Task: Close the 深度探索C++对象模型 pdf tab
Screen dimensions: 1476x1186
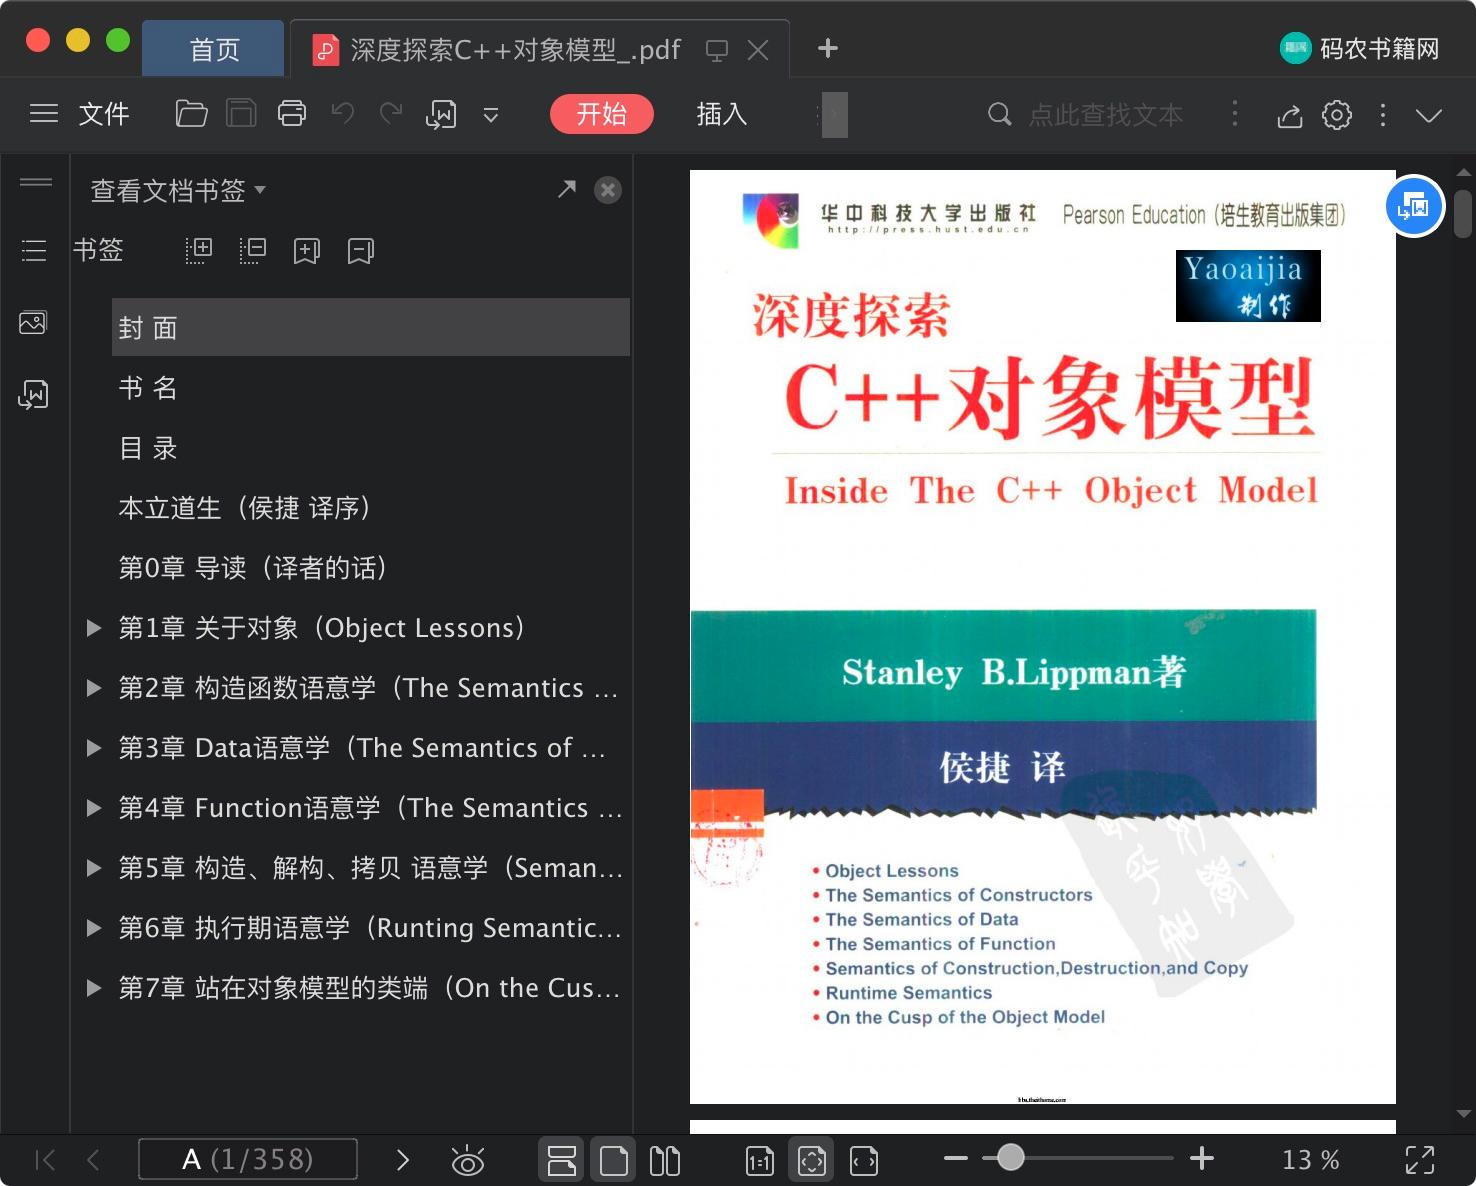Action: tap(758, 50)
